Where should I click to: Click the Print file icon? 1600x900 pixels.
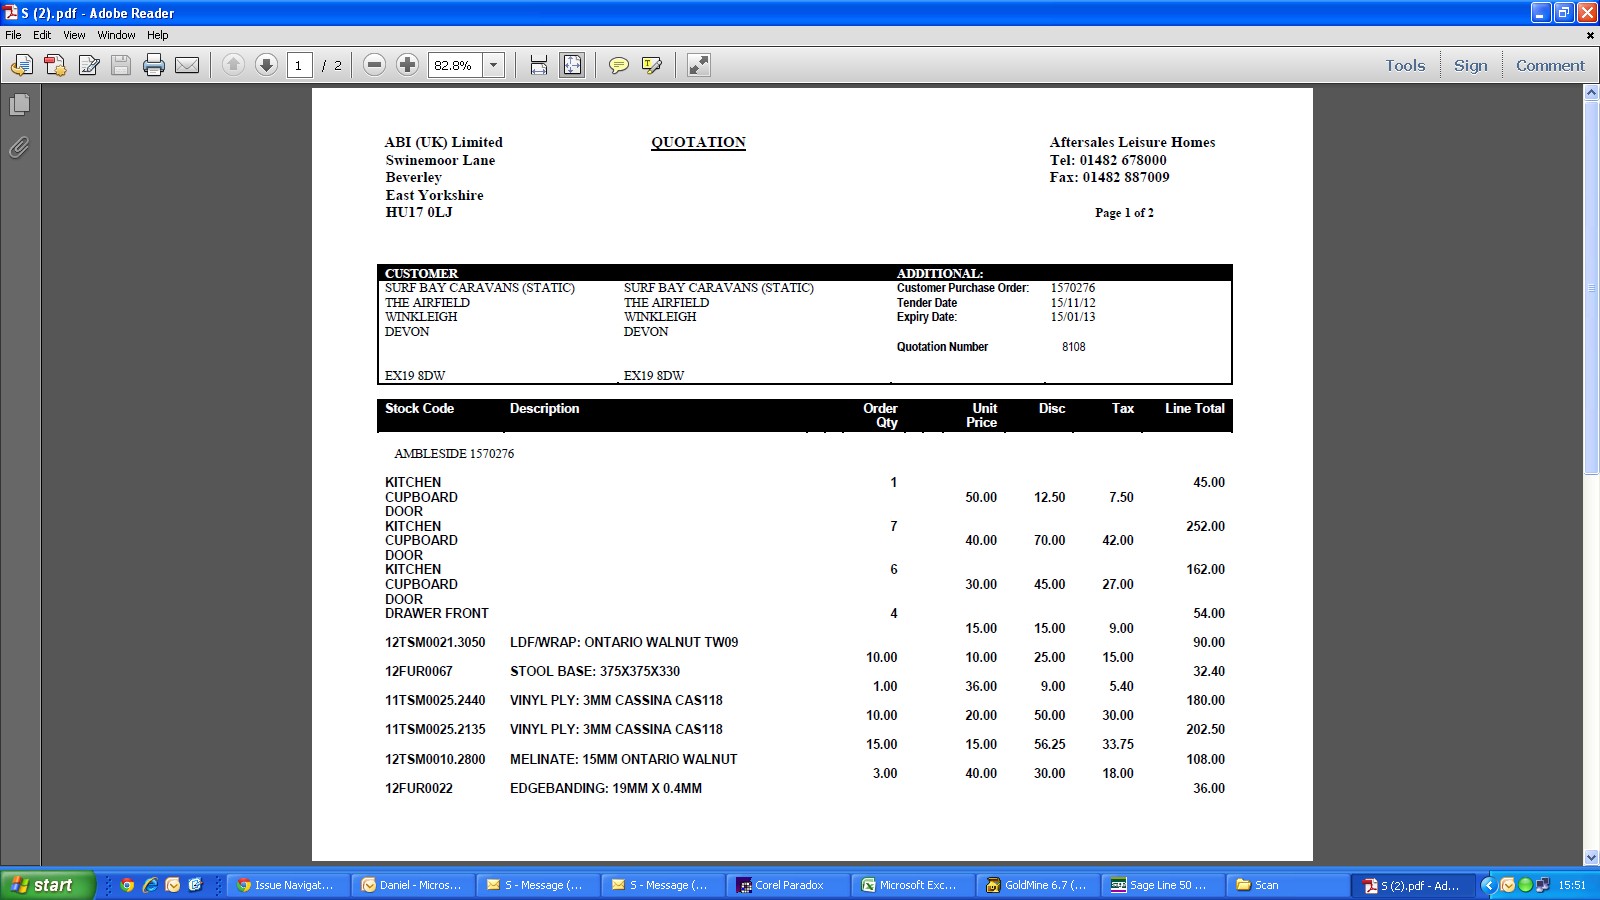154,66
